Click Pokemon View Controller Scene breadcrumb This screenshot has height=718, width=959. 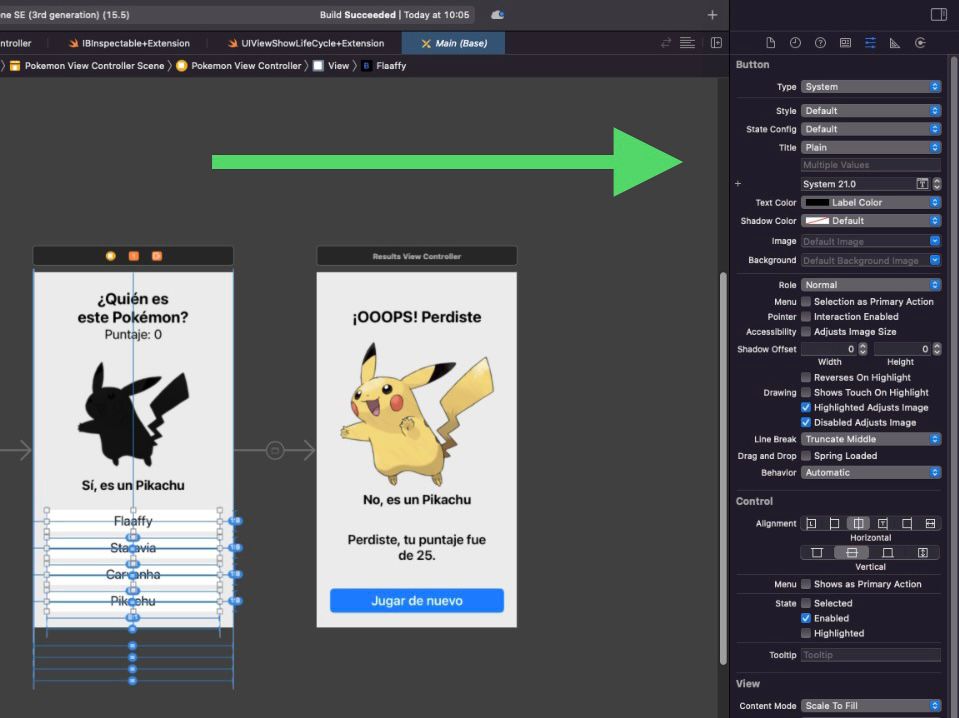pyautogui.click(x=87, y=65)
